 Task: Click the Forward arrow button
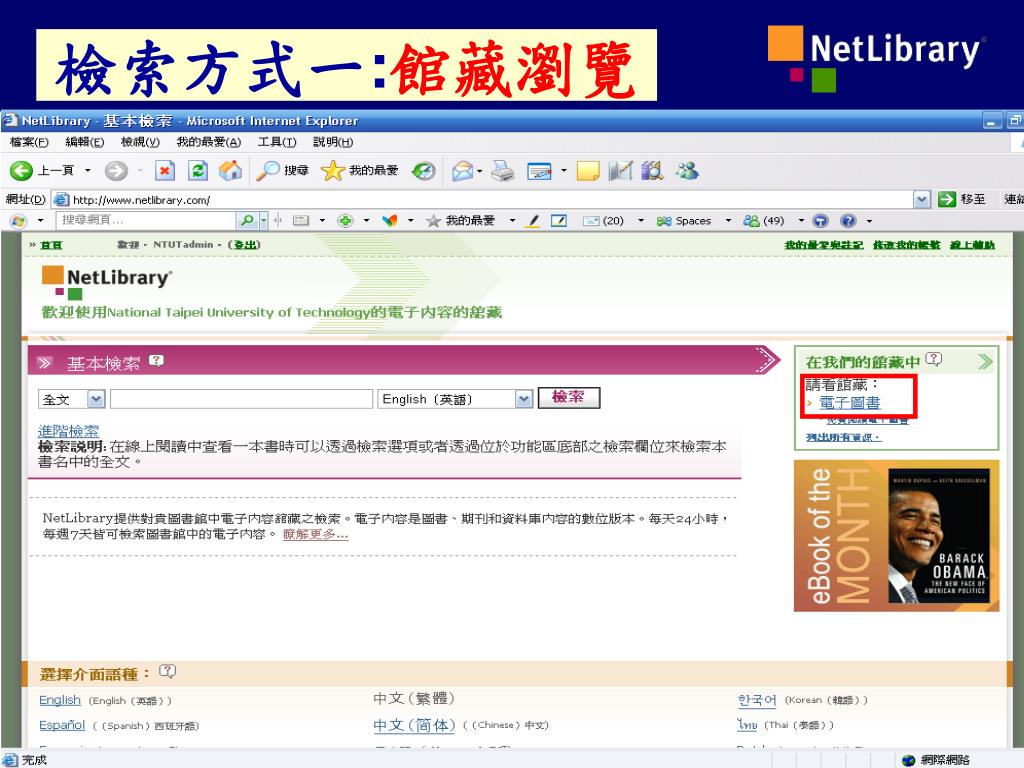coord(116,171)
